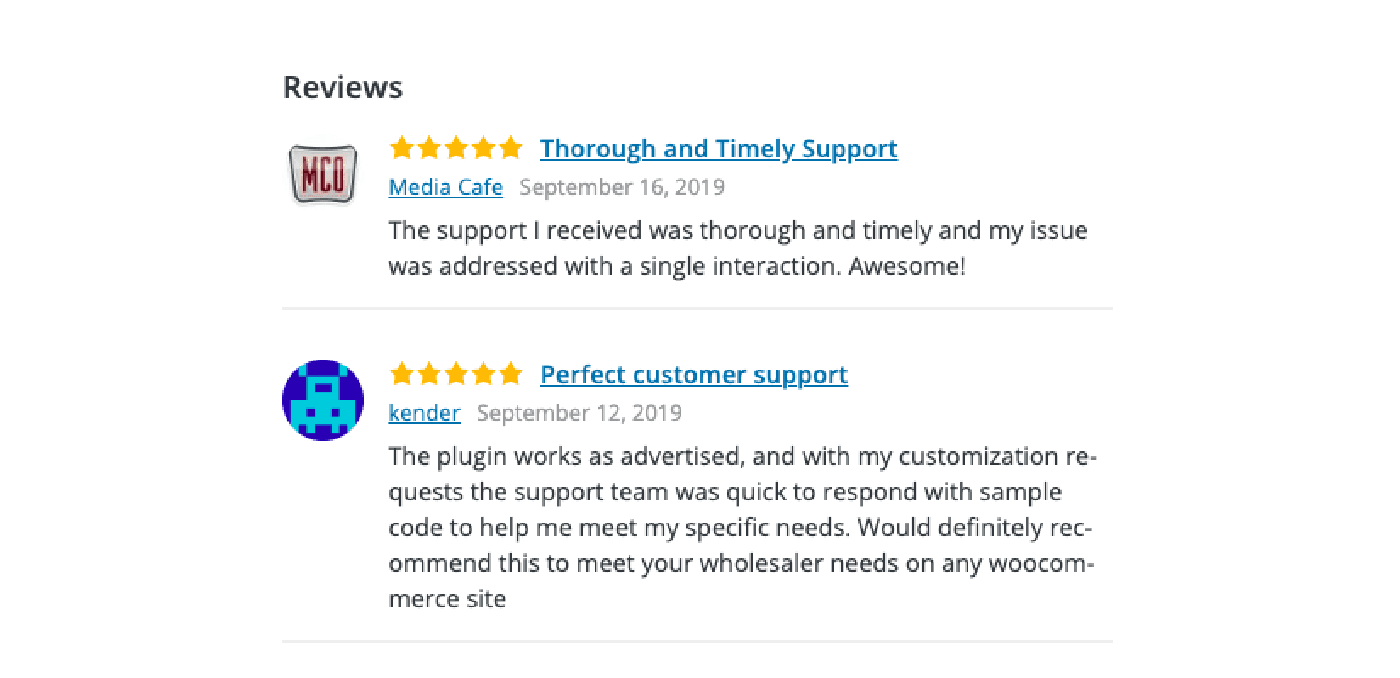Click the middle star of Perfect customer support rating
The image size is (1400, 678).
(x=456, y=374)
